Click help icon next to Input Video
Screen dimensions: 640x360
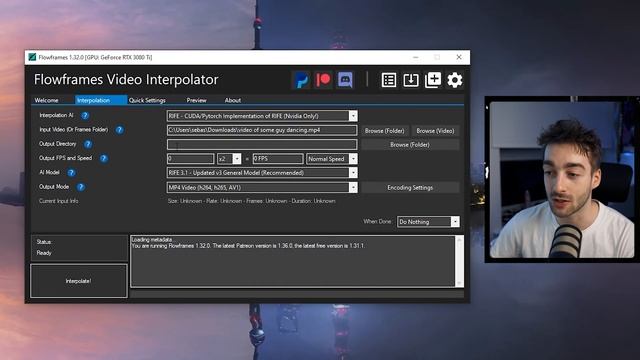point(119,130)
